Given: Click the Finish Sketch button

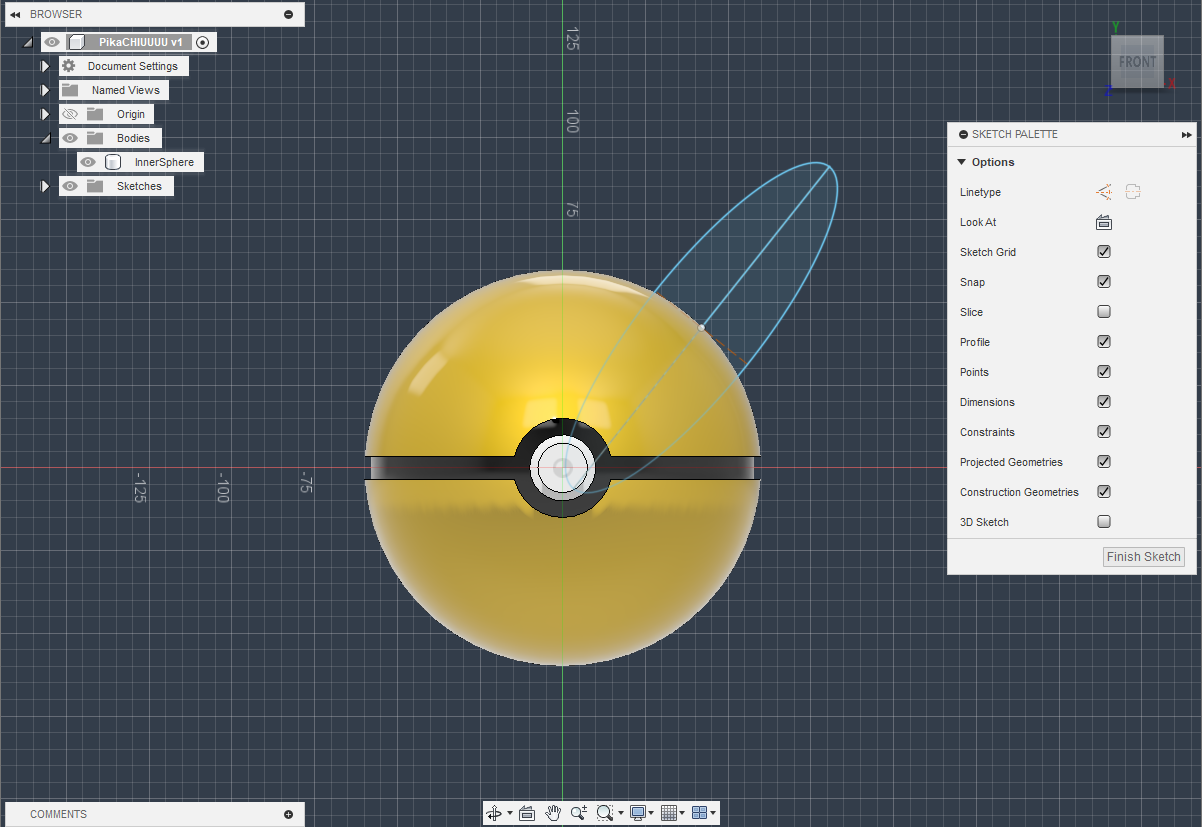Looking at the screenshot, I should 1144,557.
